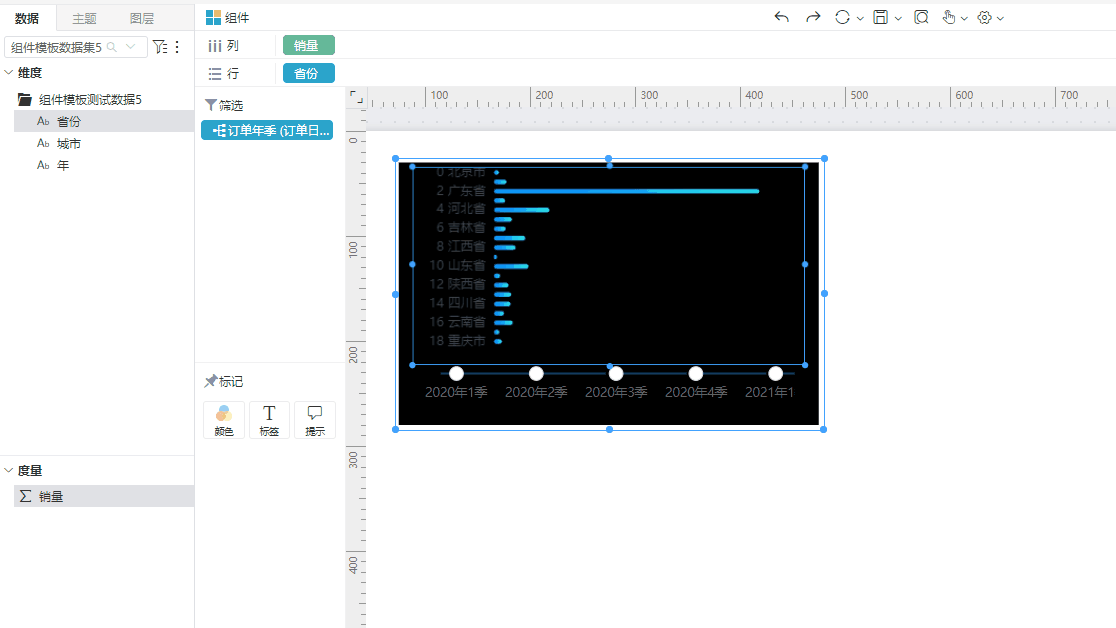1116x628 pixels.
Task: Open the 组件模板数据集5 dataset dropdown
Action: point(130,47)
